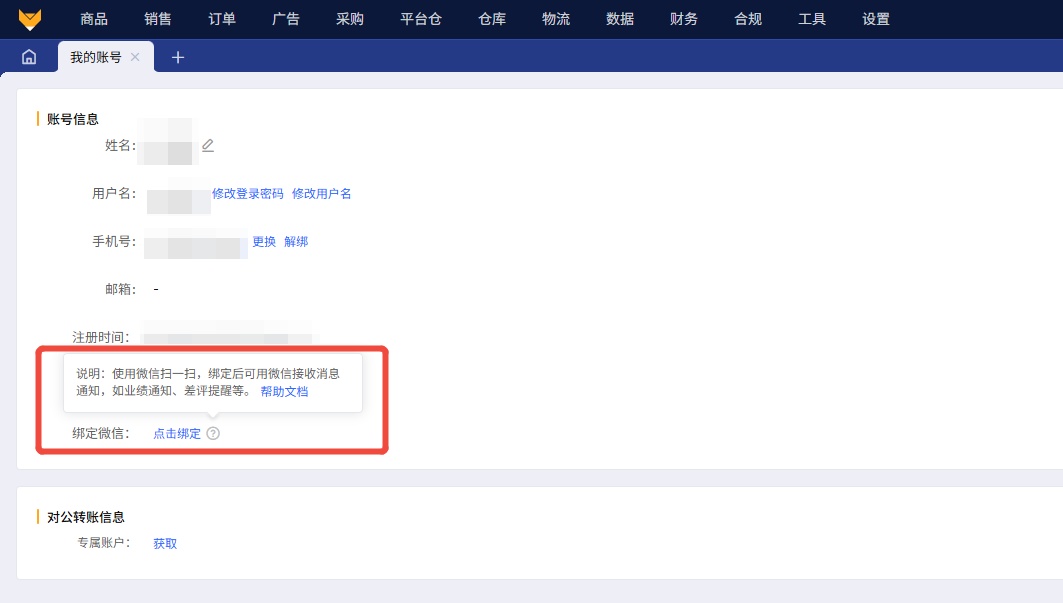Open the 订单 menu
The height and width of the screenshot is (603, 1063).
[222, 19]
